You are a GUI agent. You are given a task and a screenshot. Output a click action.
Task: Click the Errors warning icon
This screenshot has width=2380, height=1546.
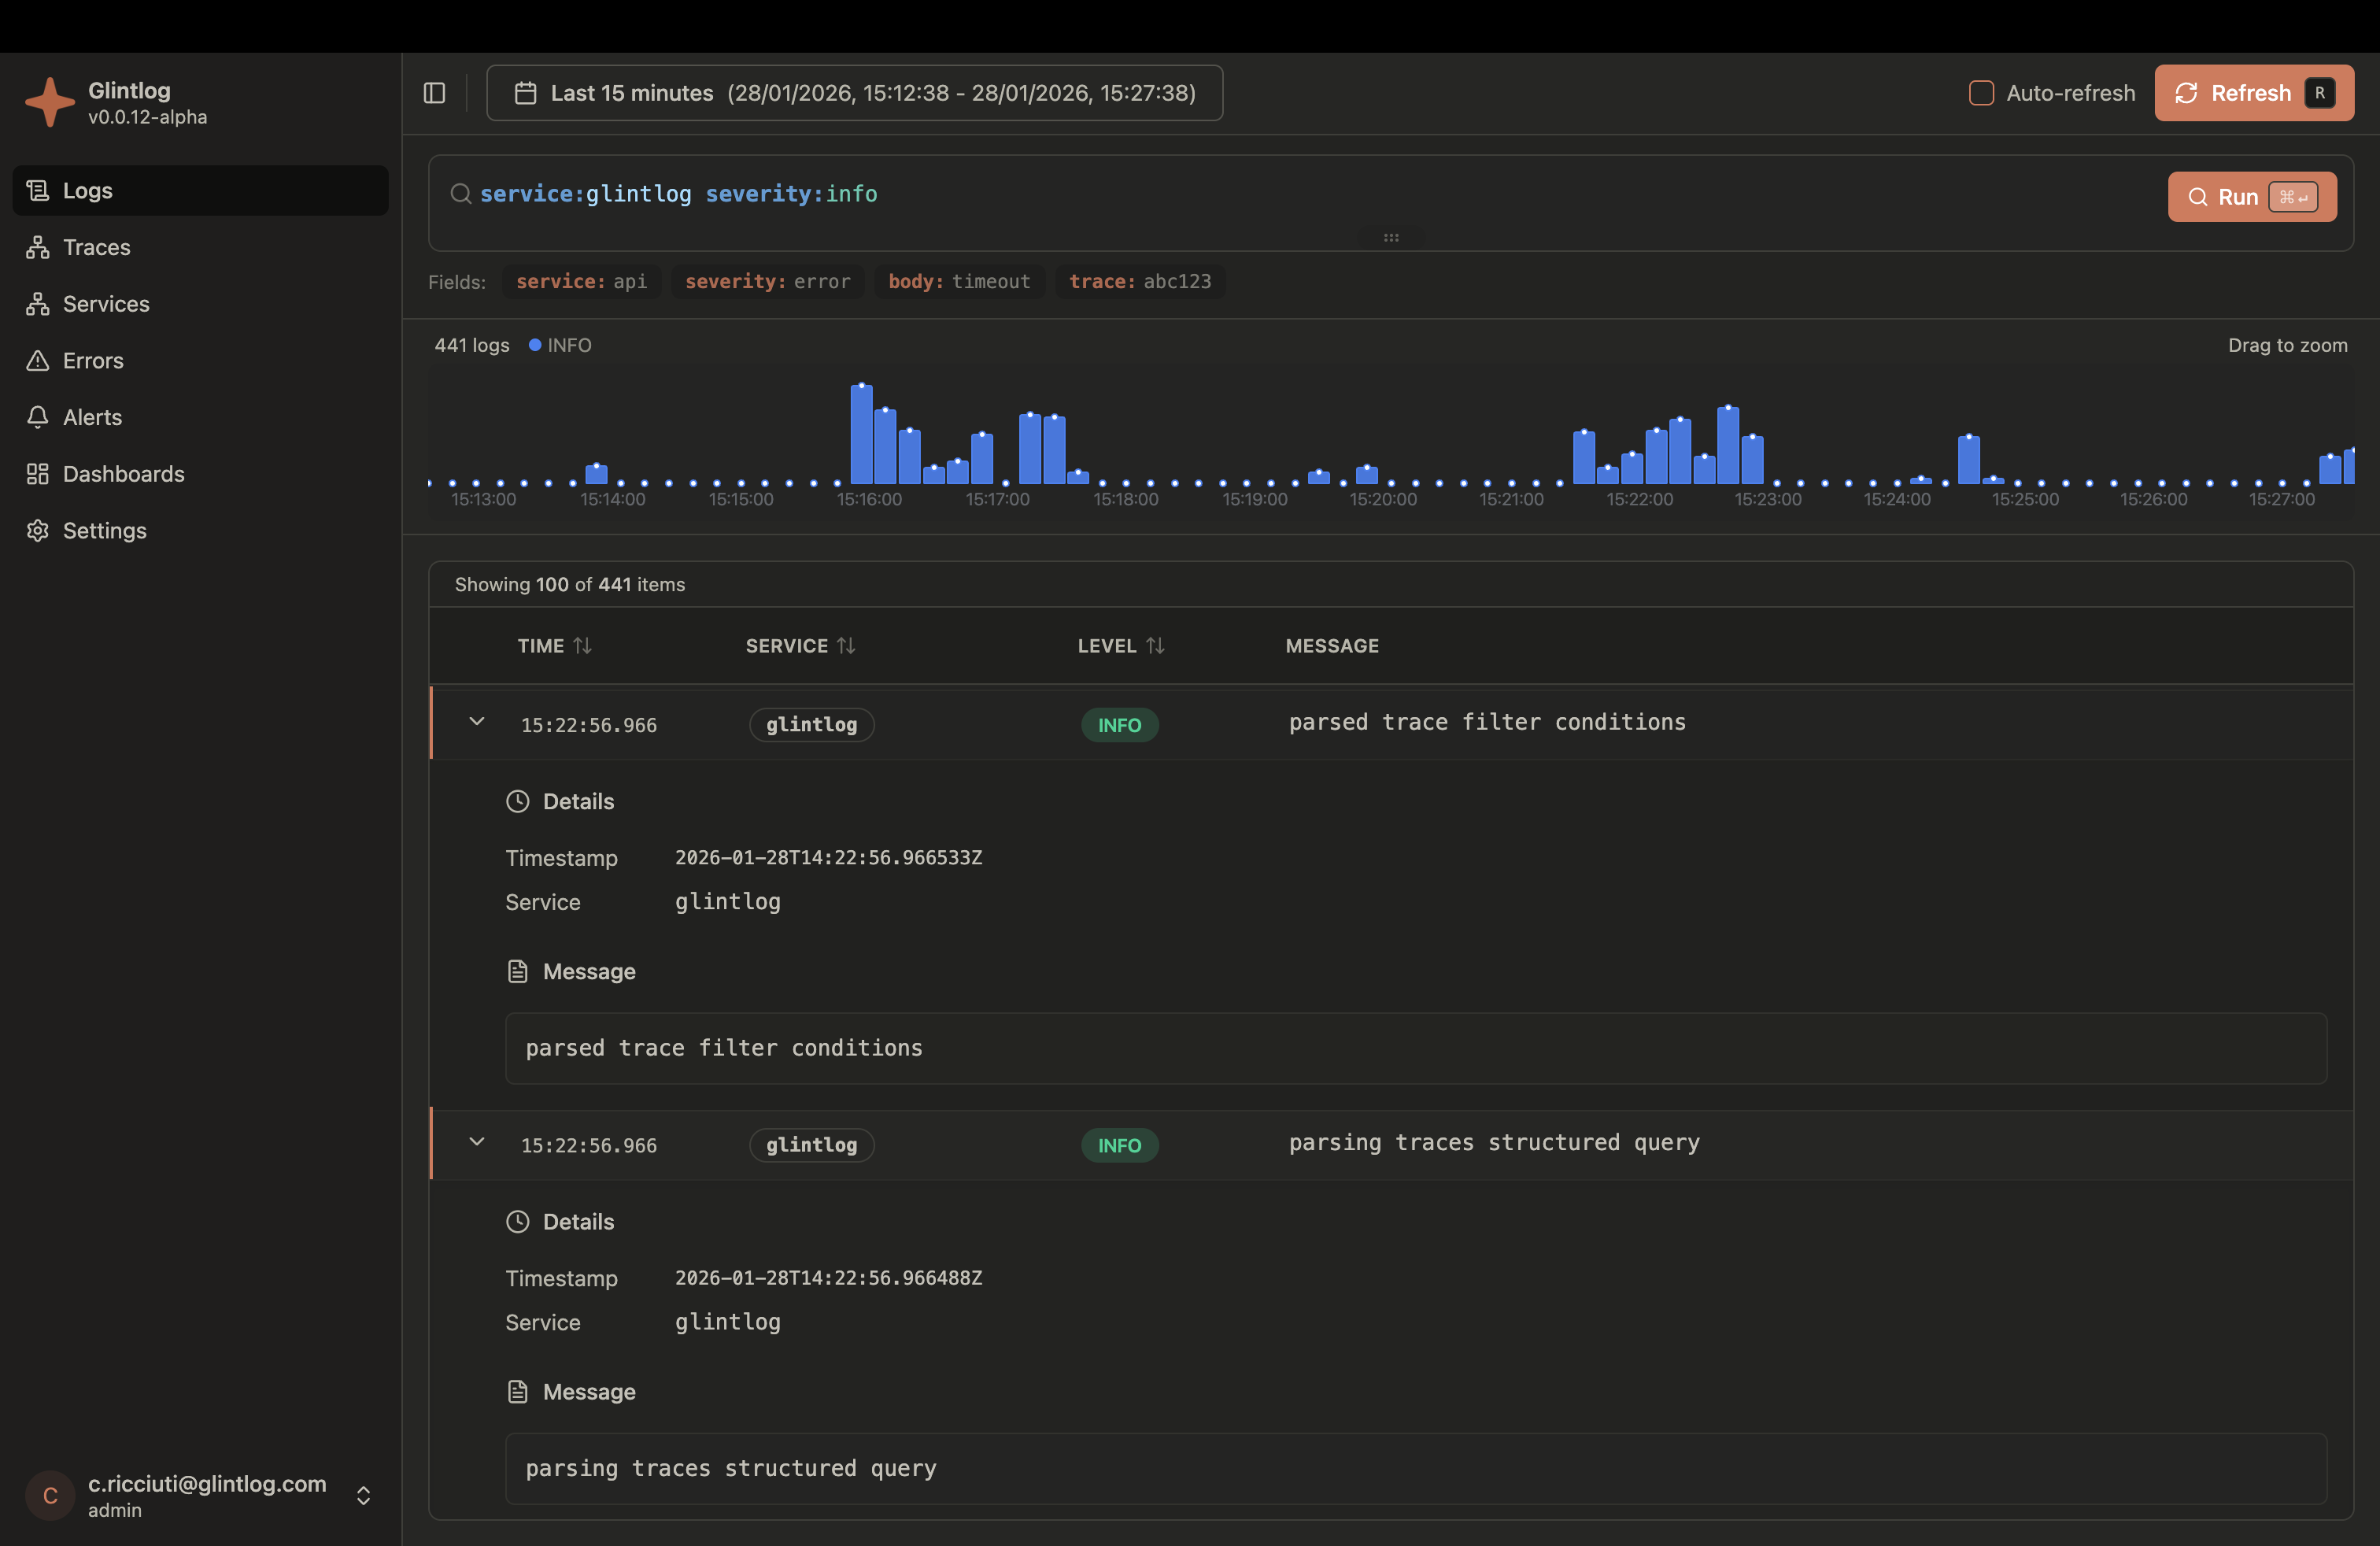pos(38,360)
